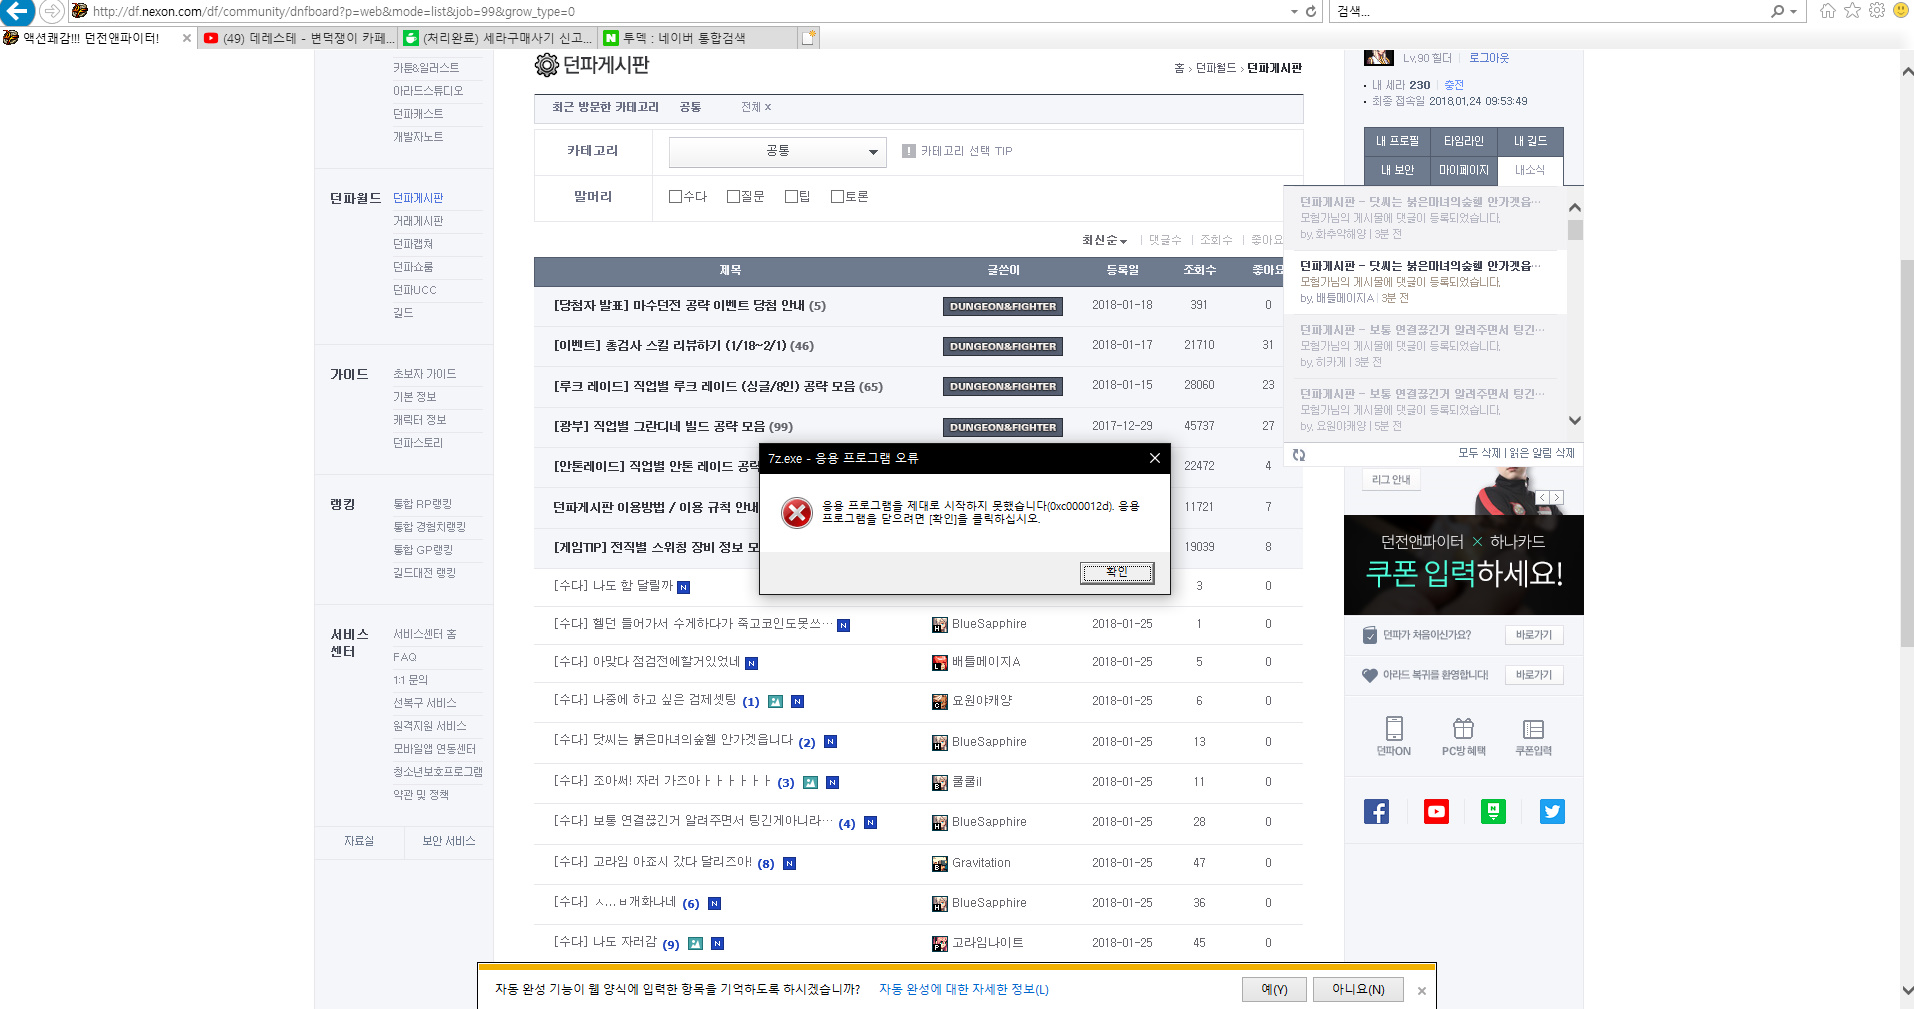Image resolution: width=1914 pixels, height=1009 pixels.
Task: Expand the 최신순 sort dropdown
Action: pyautogui.click(x=1104, y=240)
